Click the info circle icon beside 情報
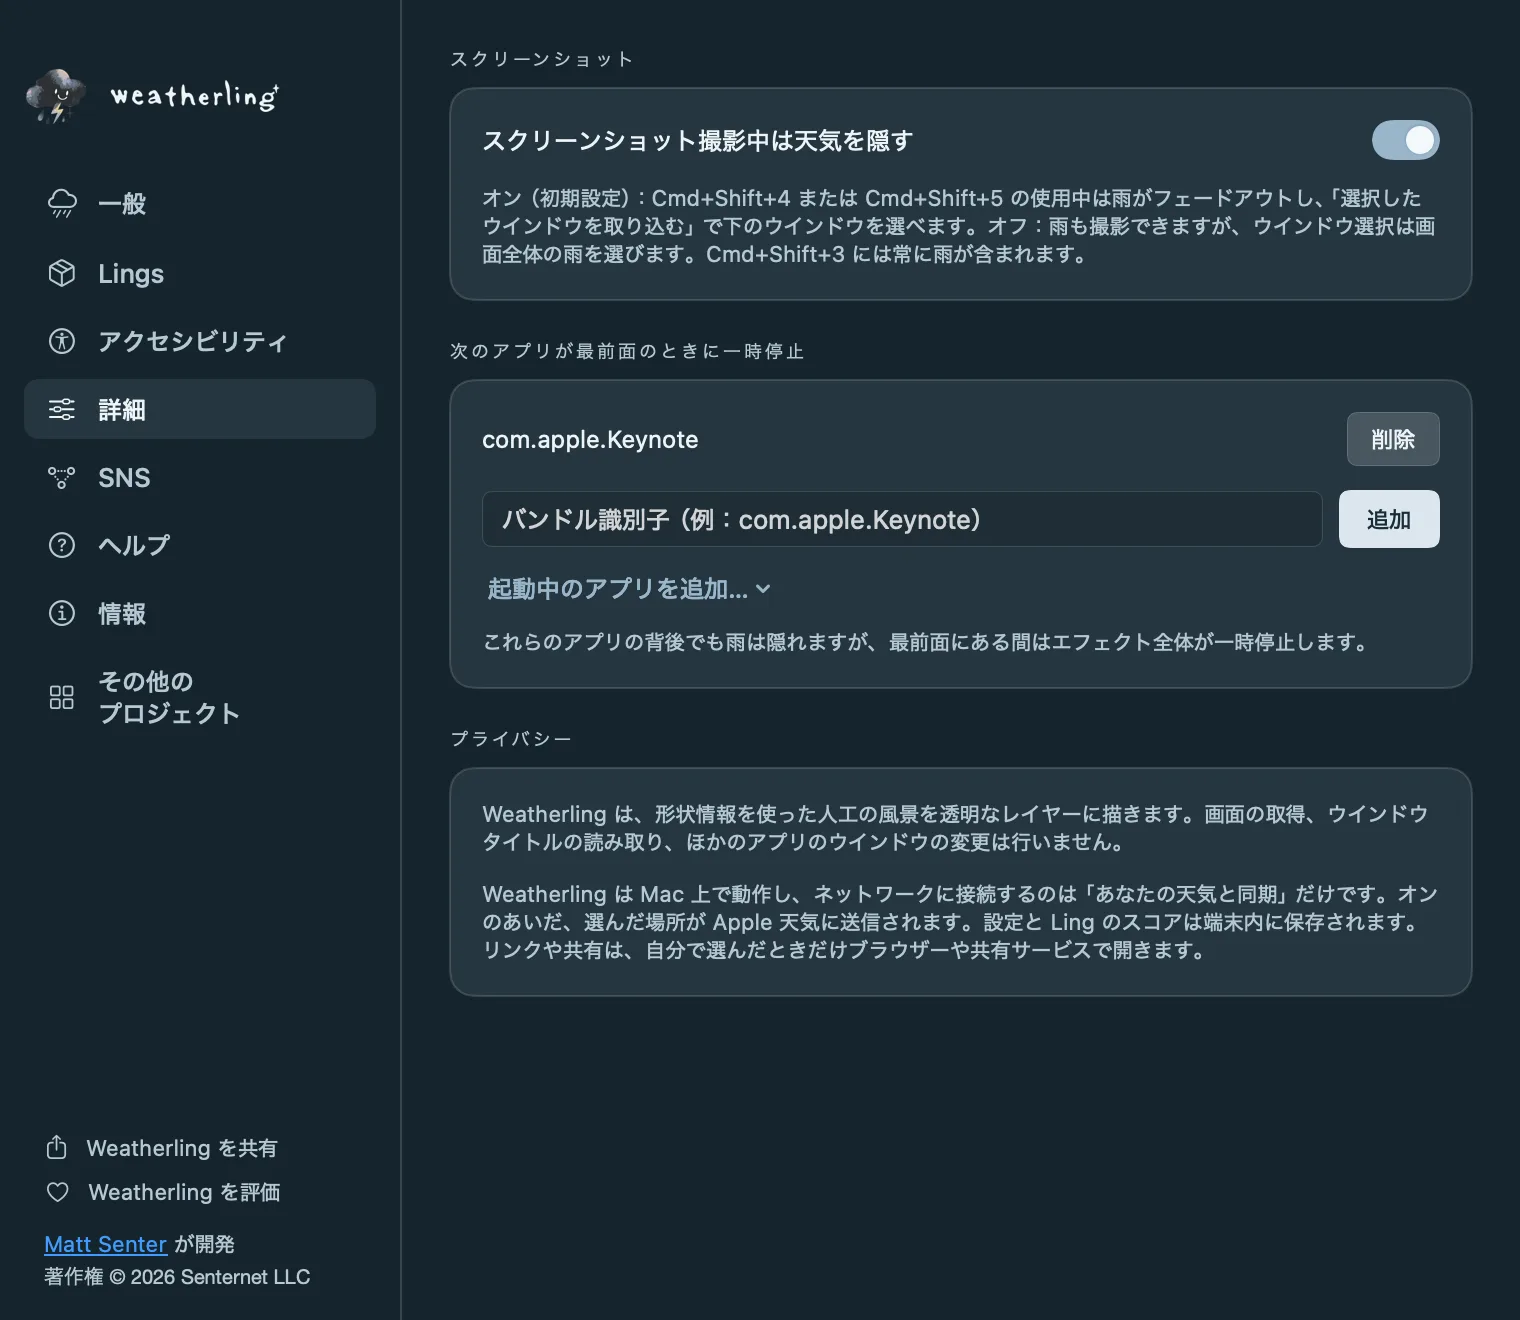This screenshot has width=1520, height=1320. click(62, 613)
